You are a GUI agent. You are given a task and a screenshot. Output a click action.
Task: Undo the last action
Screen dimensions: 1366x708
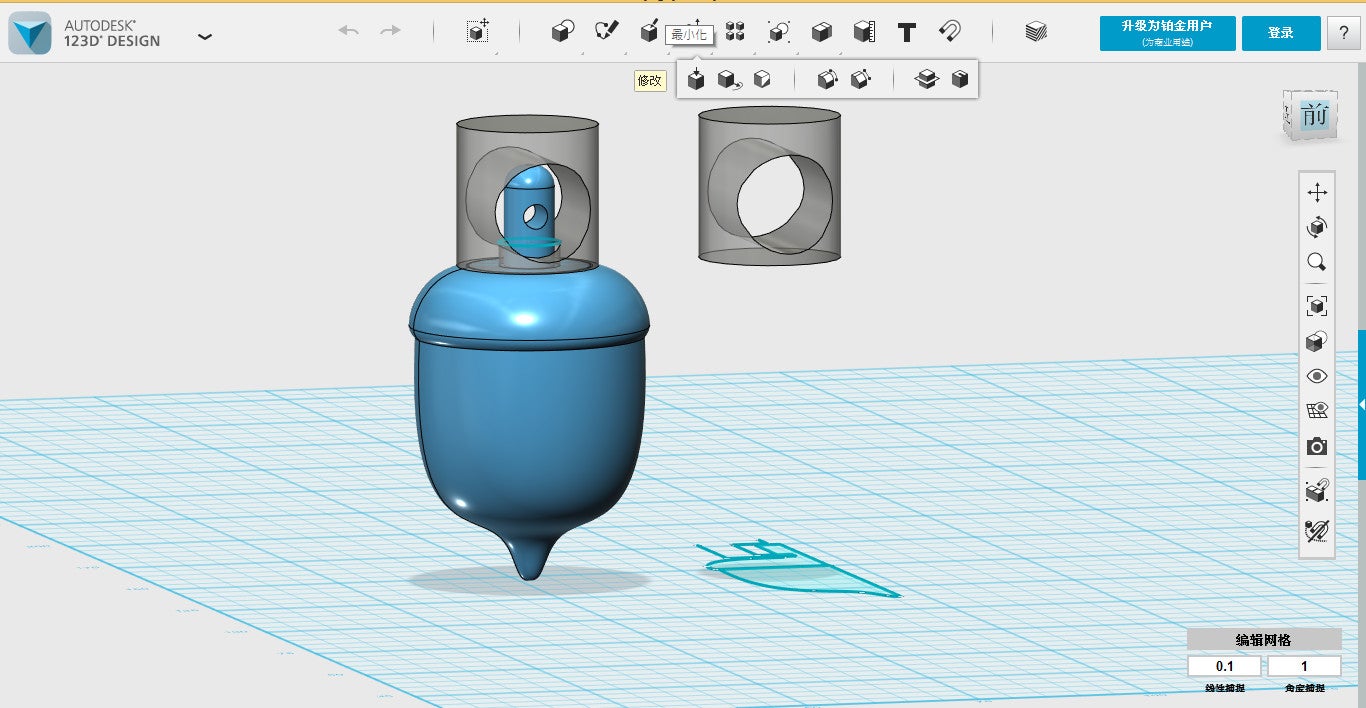pos(349,32)
